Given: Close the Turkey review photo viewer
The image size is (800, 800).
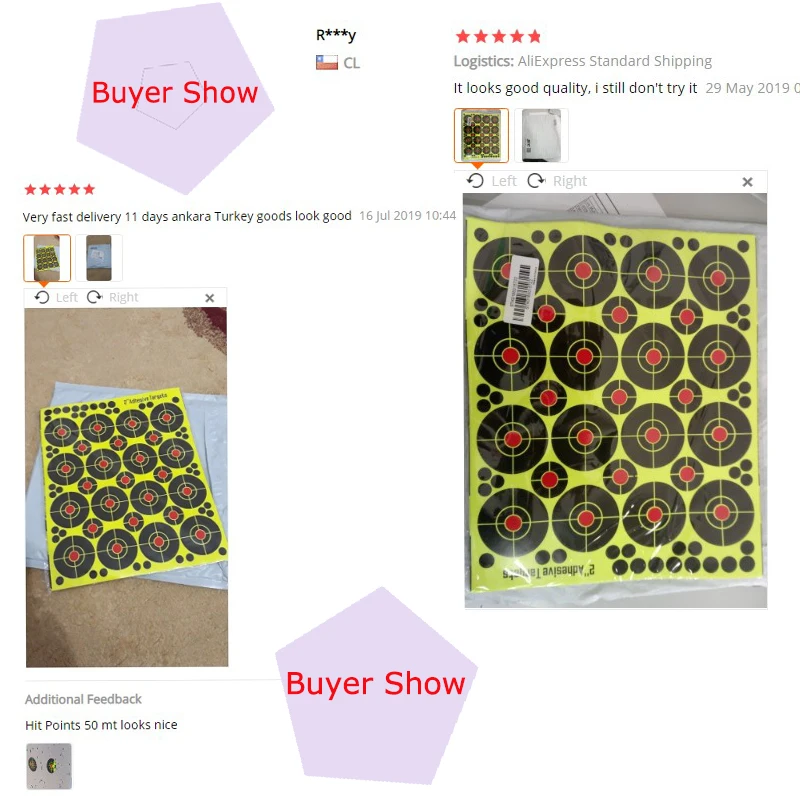Looking at the screenshot, I should 210,298.
